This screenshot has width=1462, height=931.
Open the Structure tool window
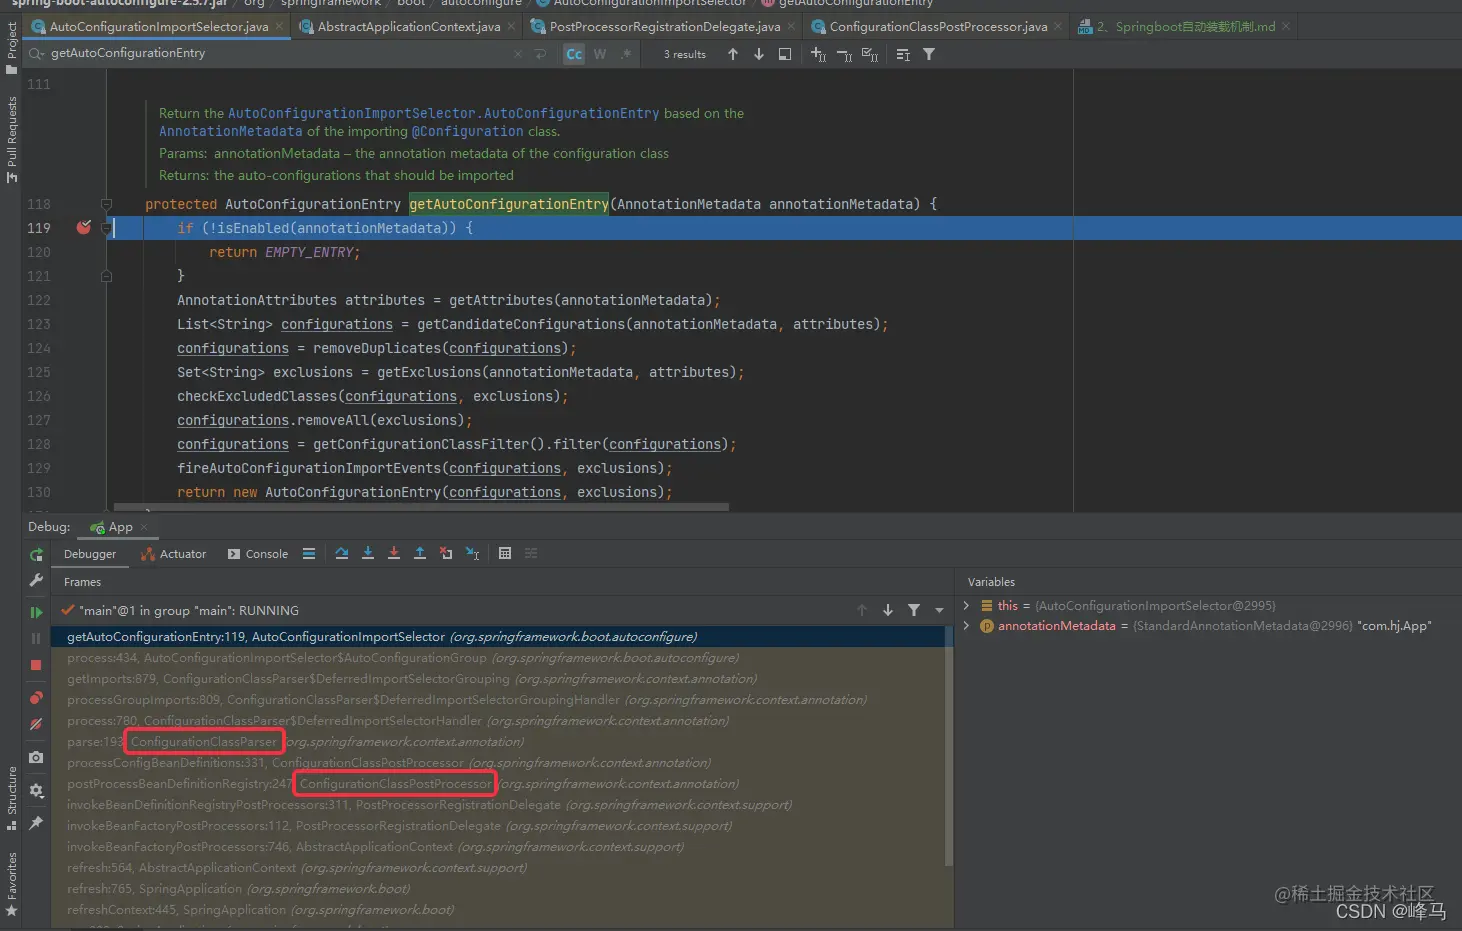(x=11, y=798)
